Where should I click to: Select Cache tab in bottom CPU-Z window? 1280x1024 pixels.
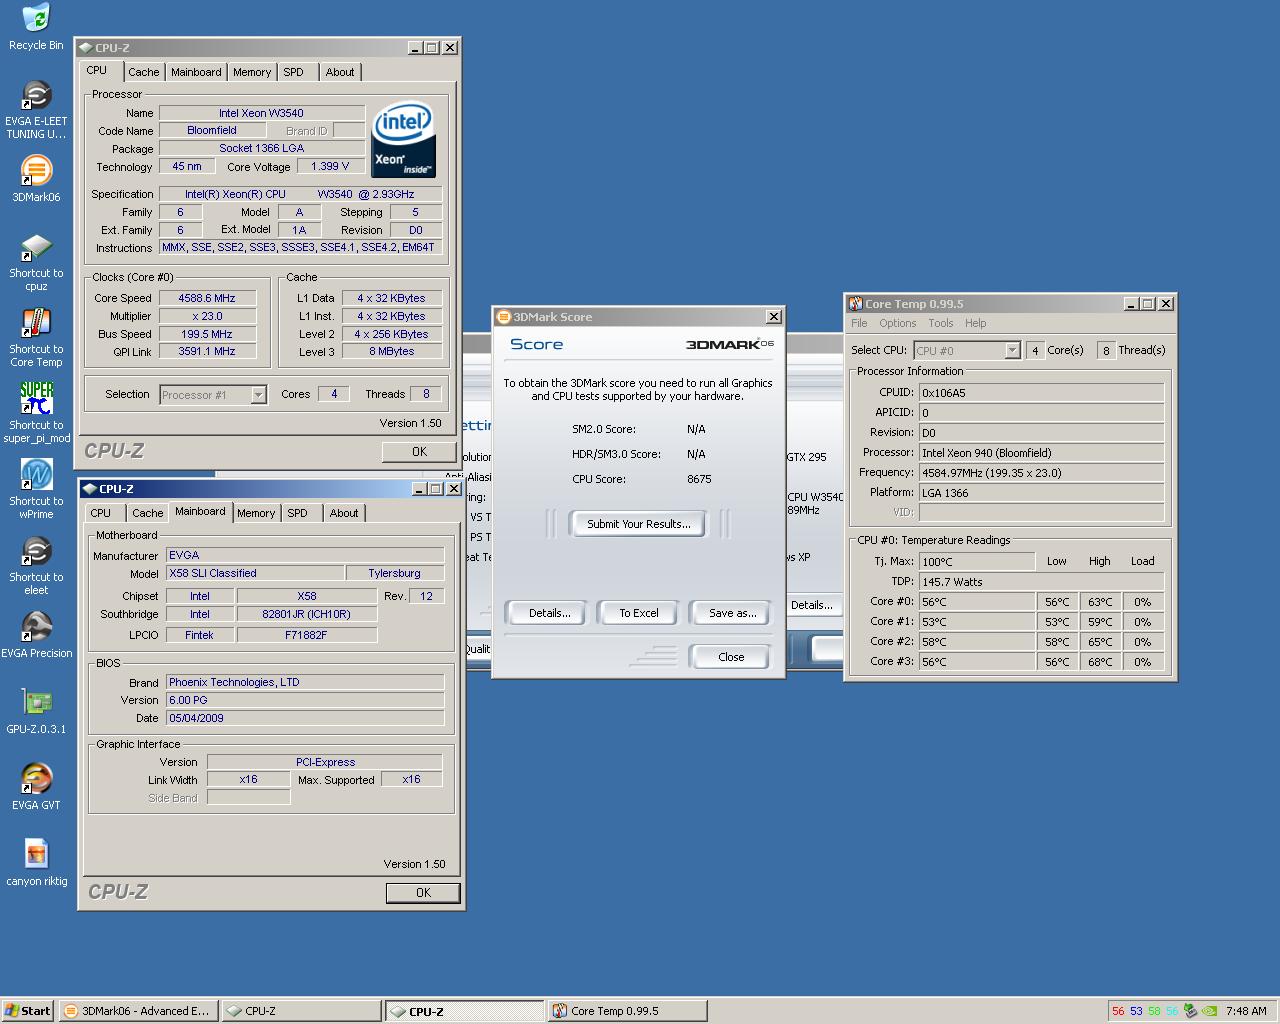[147, 513]
